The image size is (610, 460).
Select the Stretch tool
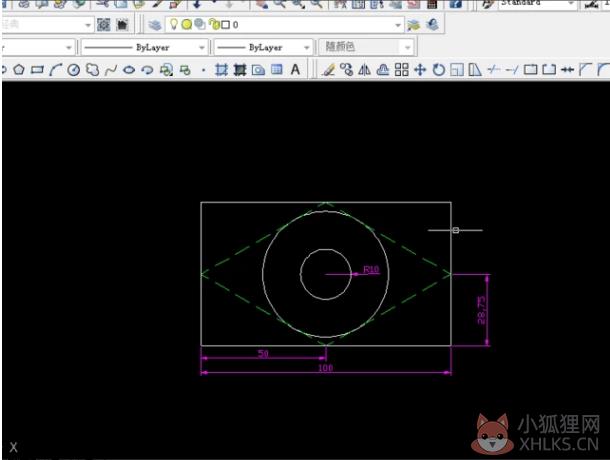tap(475, 70)
